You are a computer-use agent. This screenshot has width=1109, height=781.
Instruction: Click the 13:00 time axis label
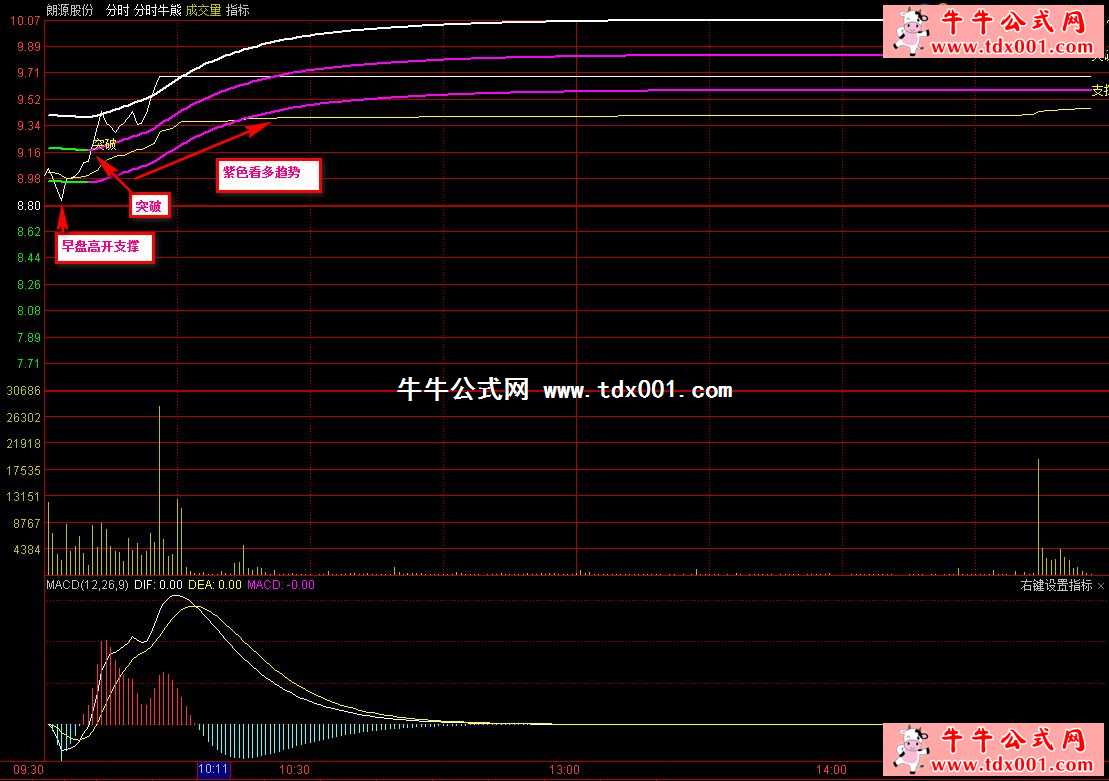pos(564,770)
